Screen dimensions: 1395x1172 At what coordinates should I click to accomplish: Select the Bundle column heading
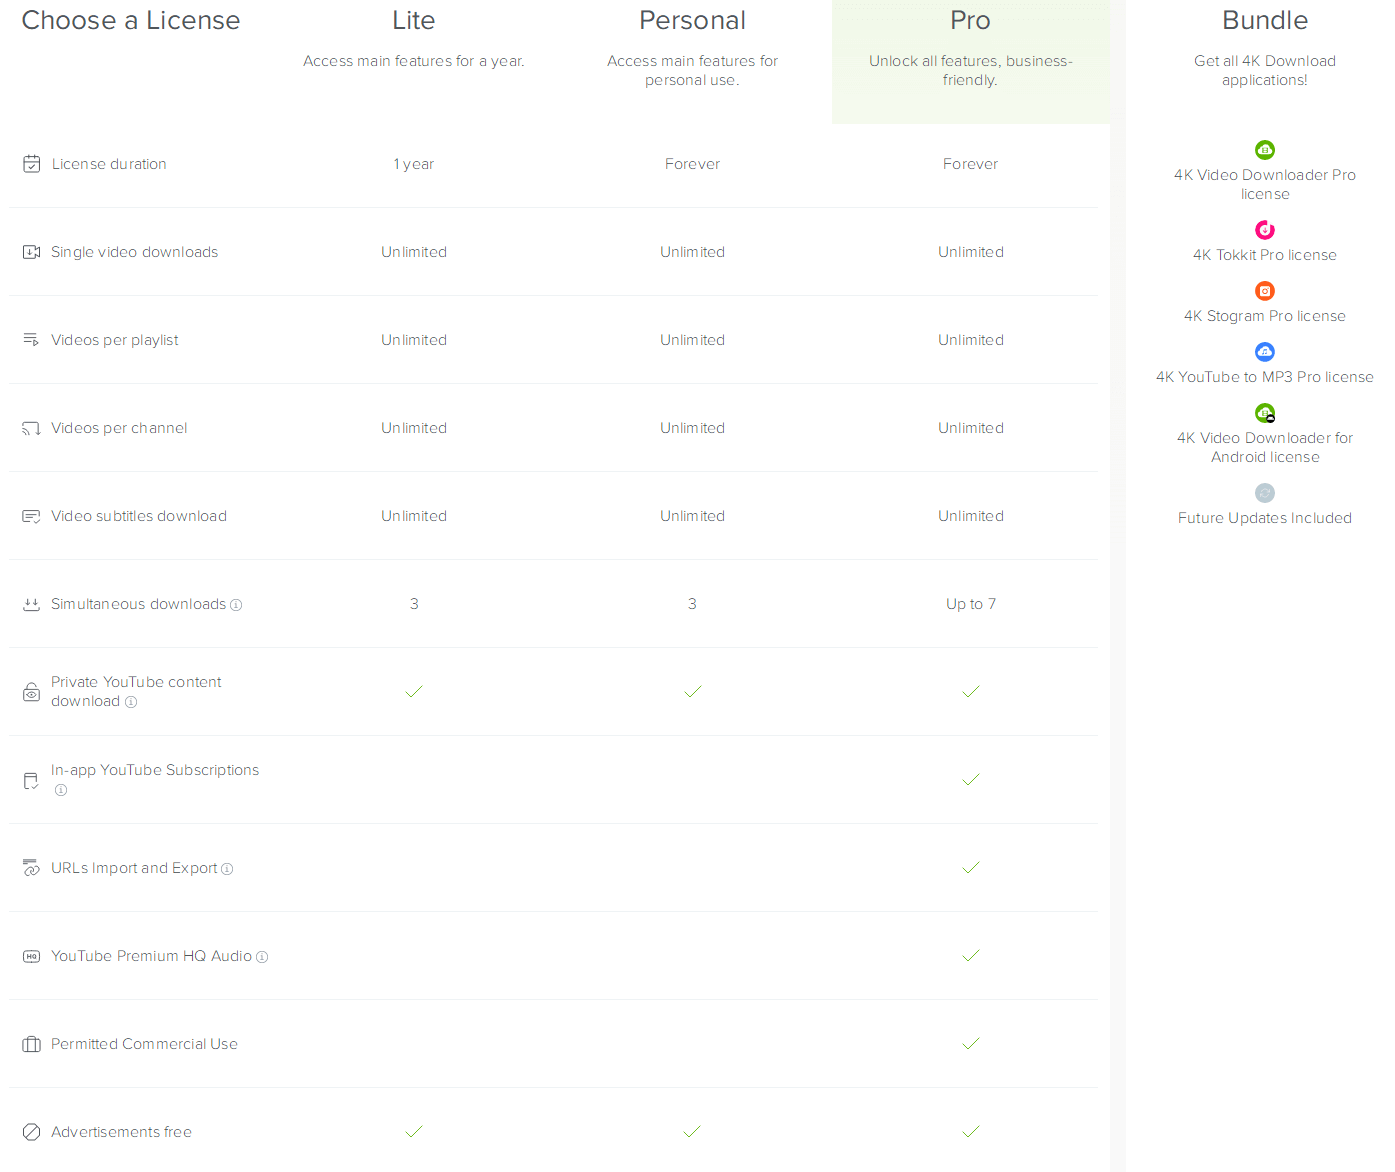[1265, 20]
